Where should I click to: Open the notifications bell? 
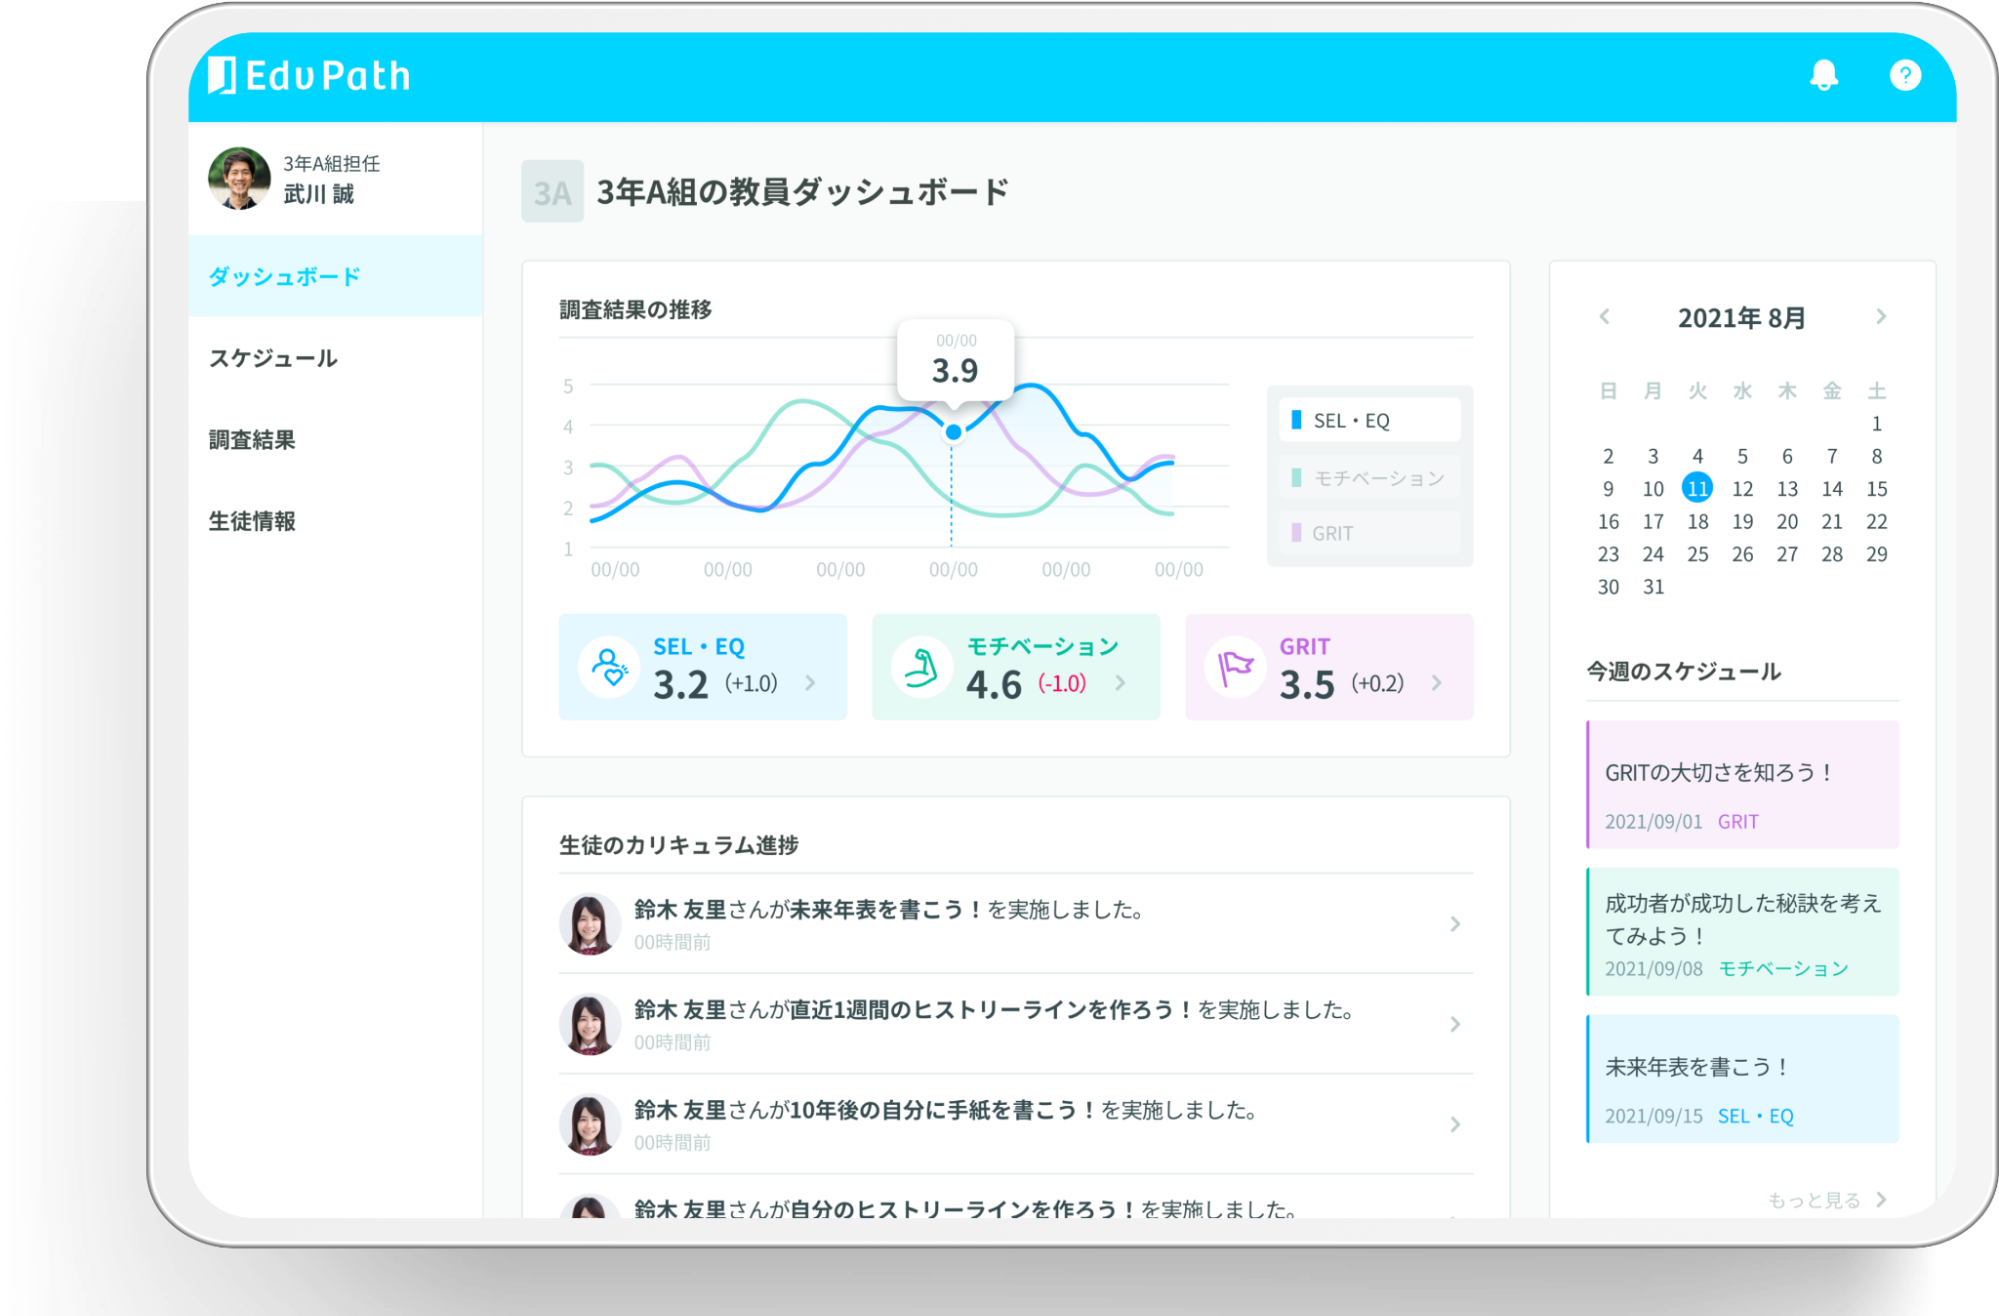click(1823, 75)
